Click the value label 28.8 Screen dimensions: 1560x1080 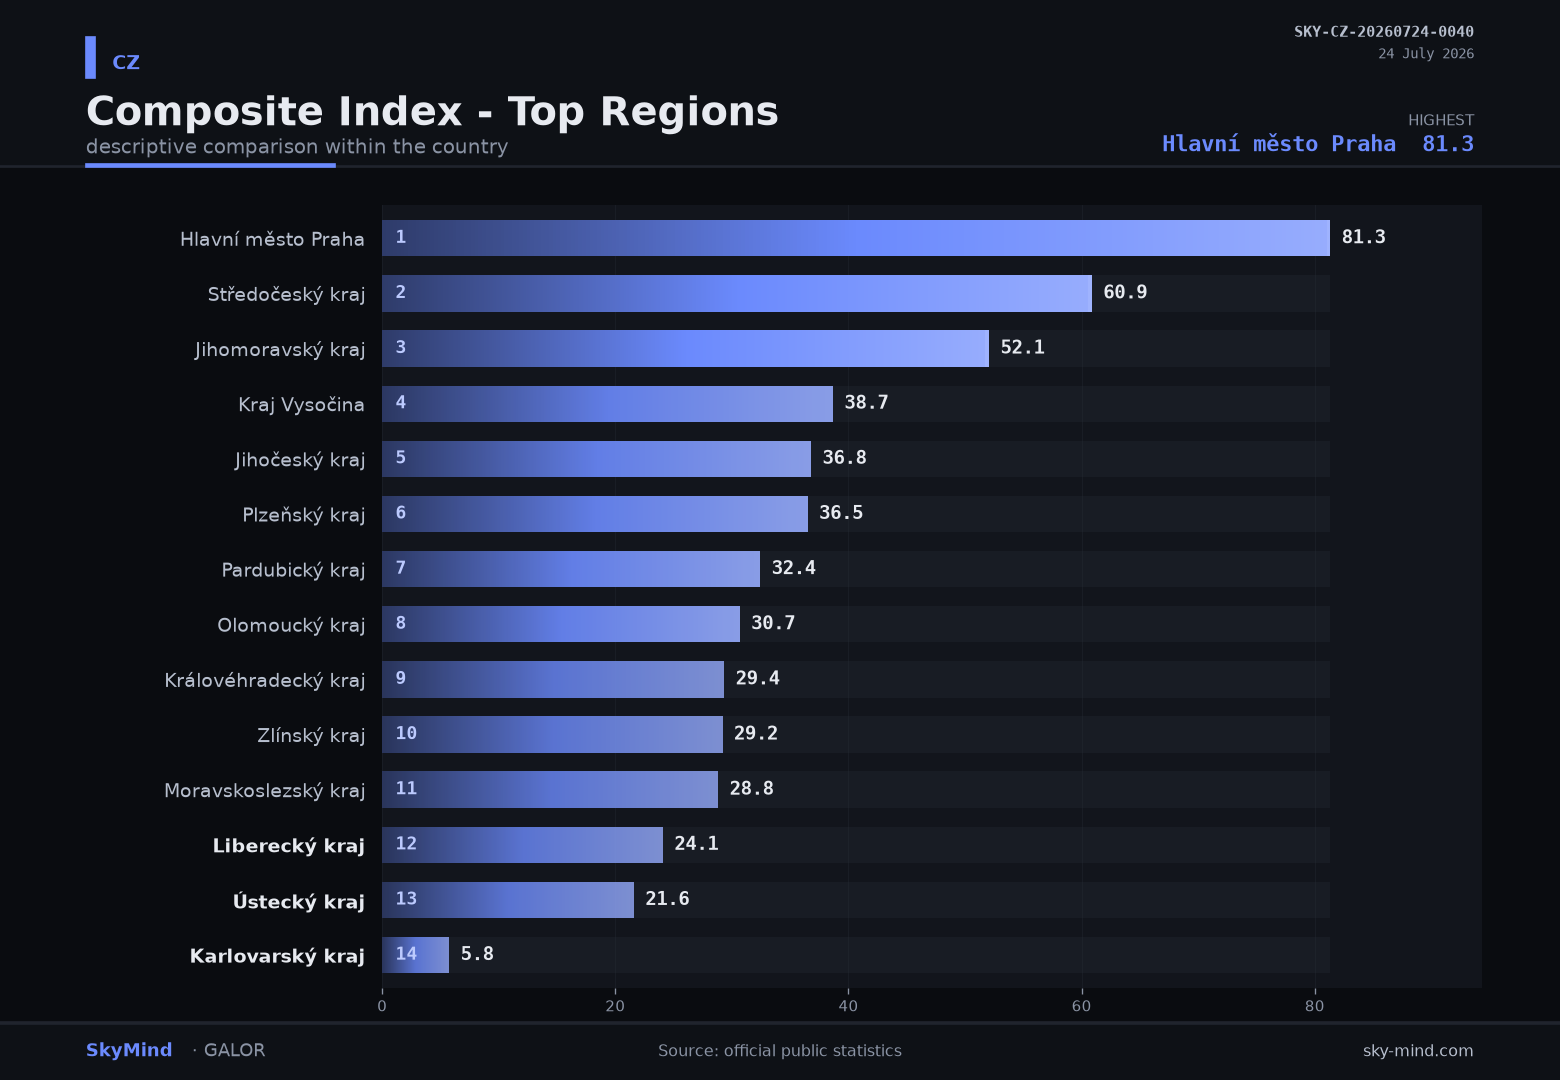tap(751, 788)
